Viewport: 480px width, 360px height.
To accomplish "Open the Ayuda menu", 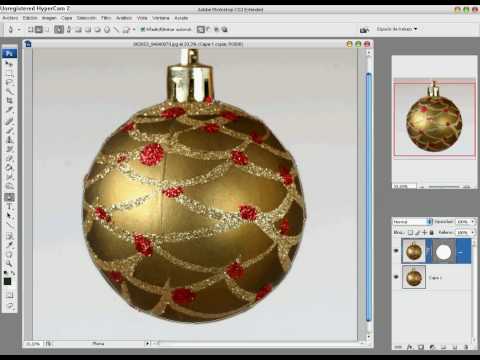I will point(181,18).
